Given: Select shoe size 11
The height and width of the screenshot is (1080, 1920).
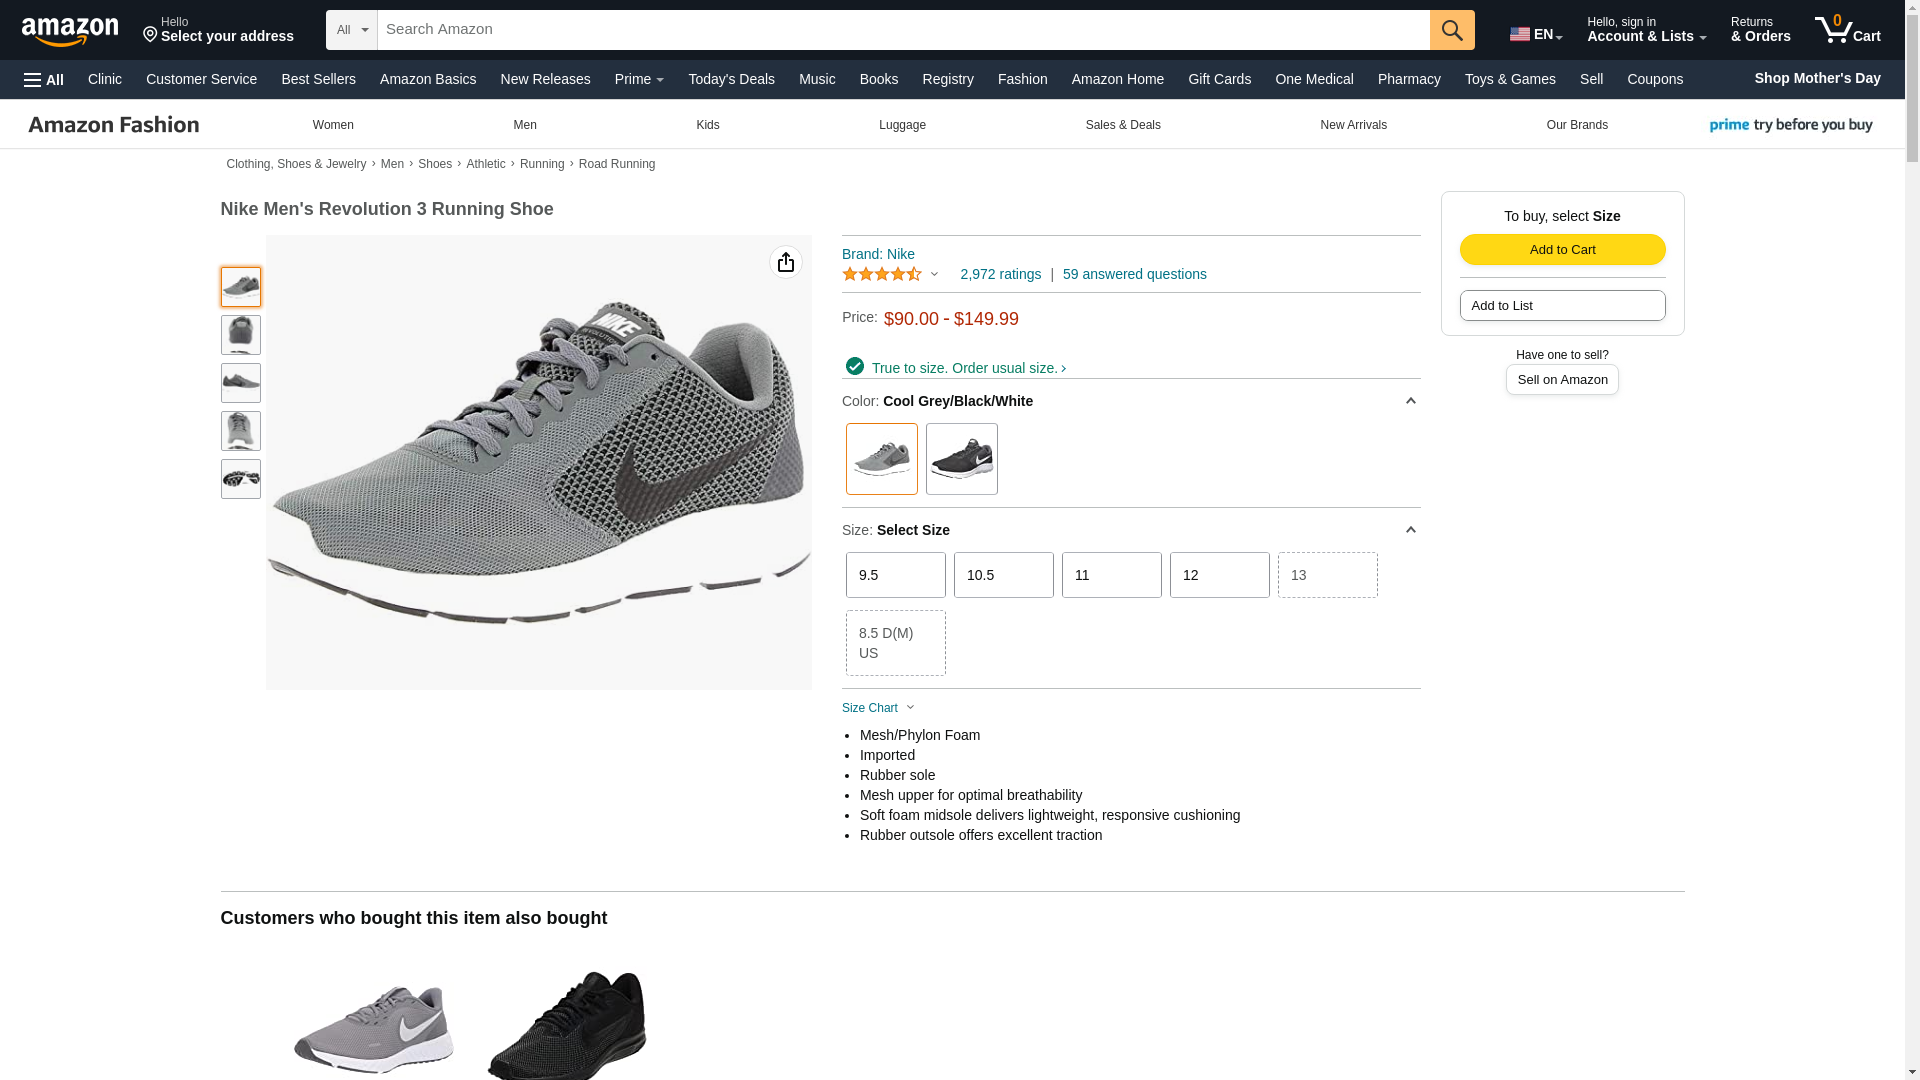Looking at the screenshot, I should [1112, 575].
